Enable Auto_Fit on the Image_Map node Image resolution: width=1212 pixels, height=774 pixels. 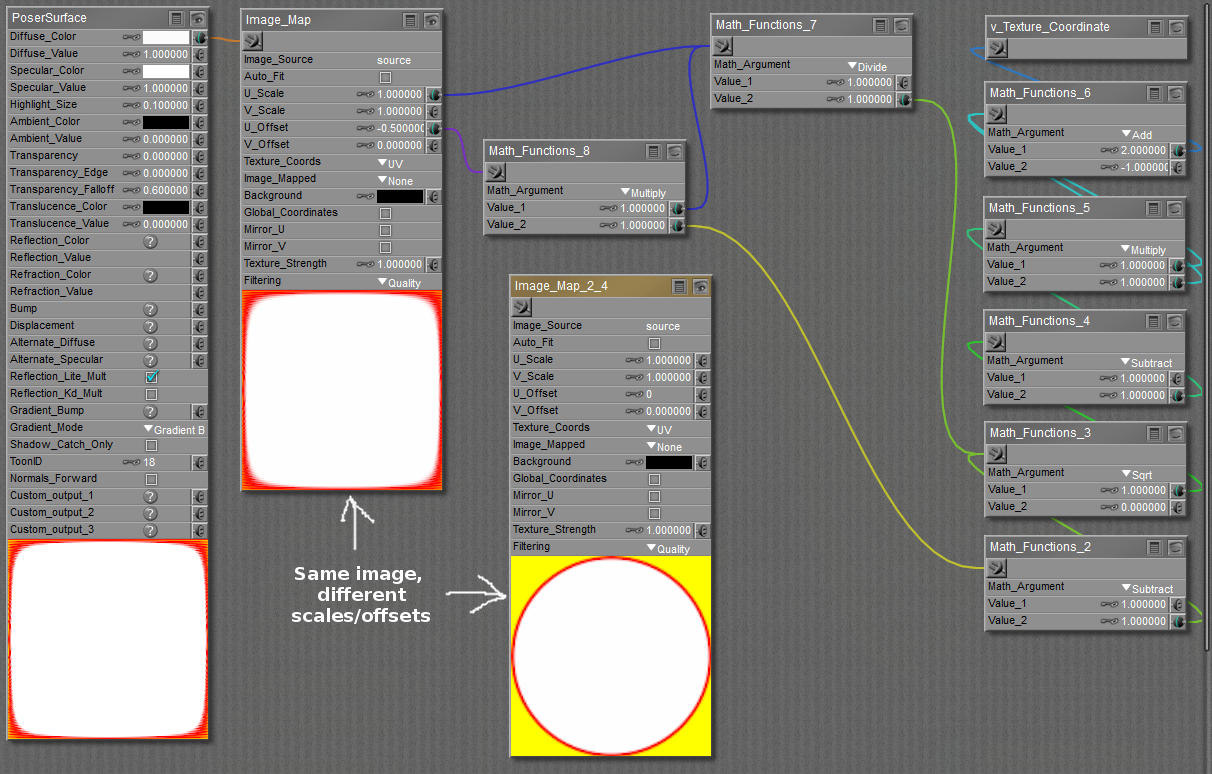[x=385, y=77]
